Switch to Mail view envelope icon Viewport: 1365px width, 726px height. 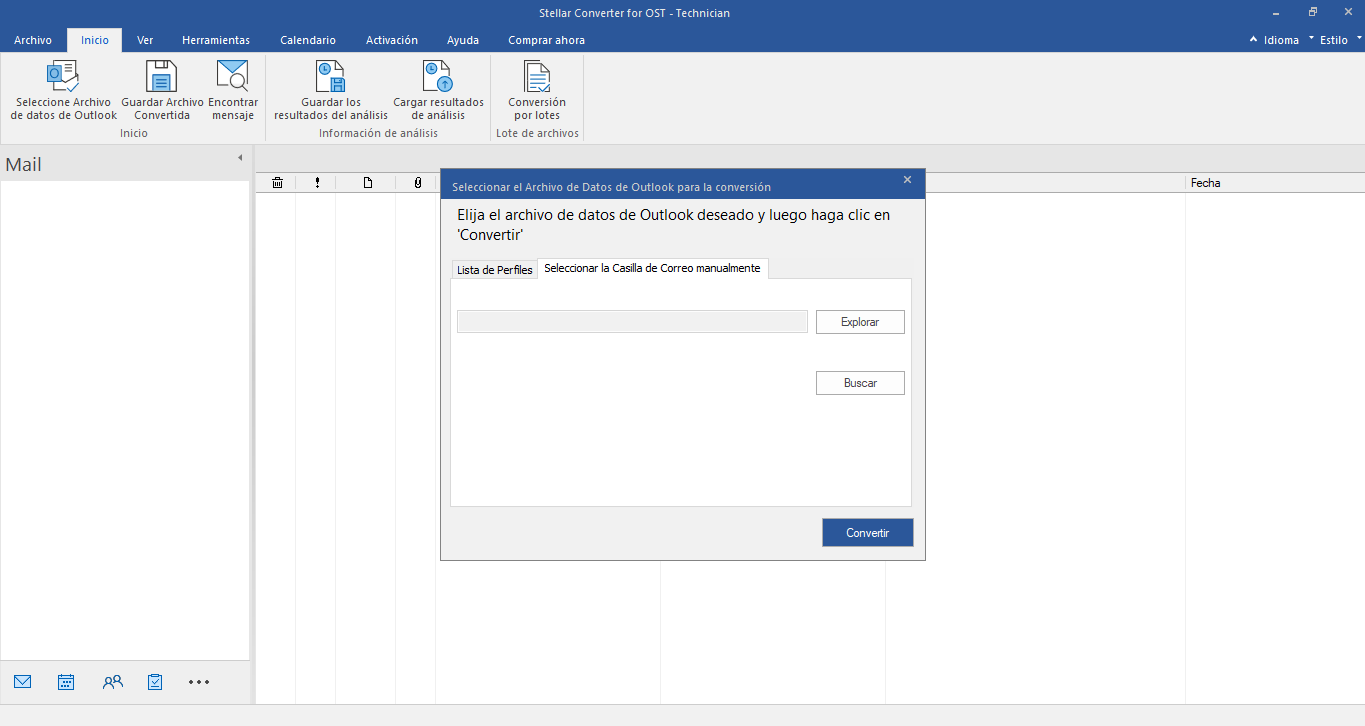click(23, 682)
